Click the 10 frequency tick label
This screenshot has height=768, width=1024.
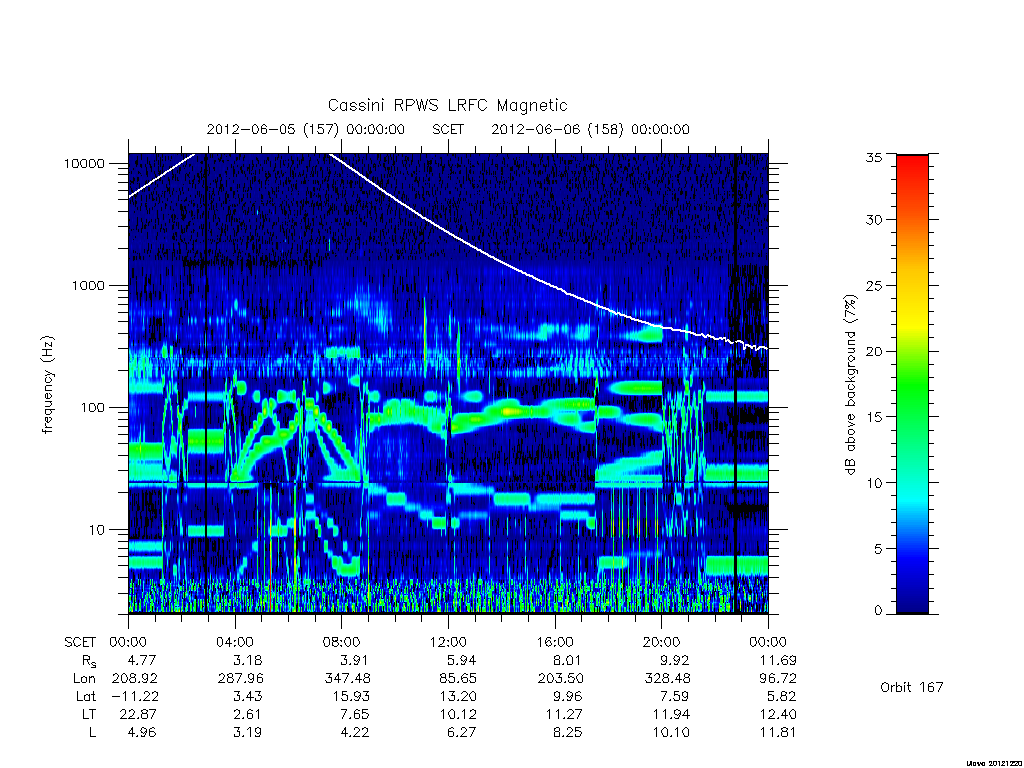(x=97, y=530)
